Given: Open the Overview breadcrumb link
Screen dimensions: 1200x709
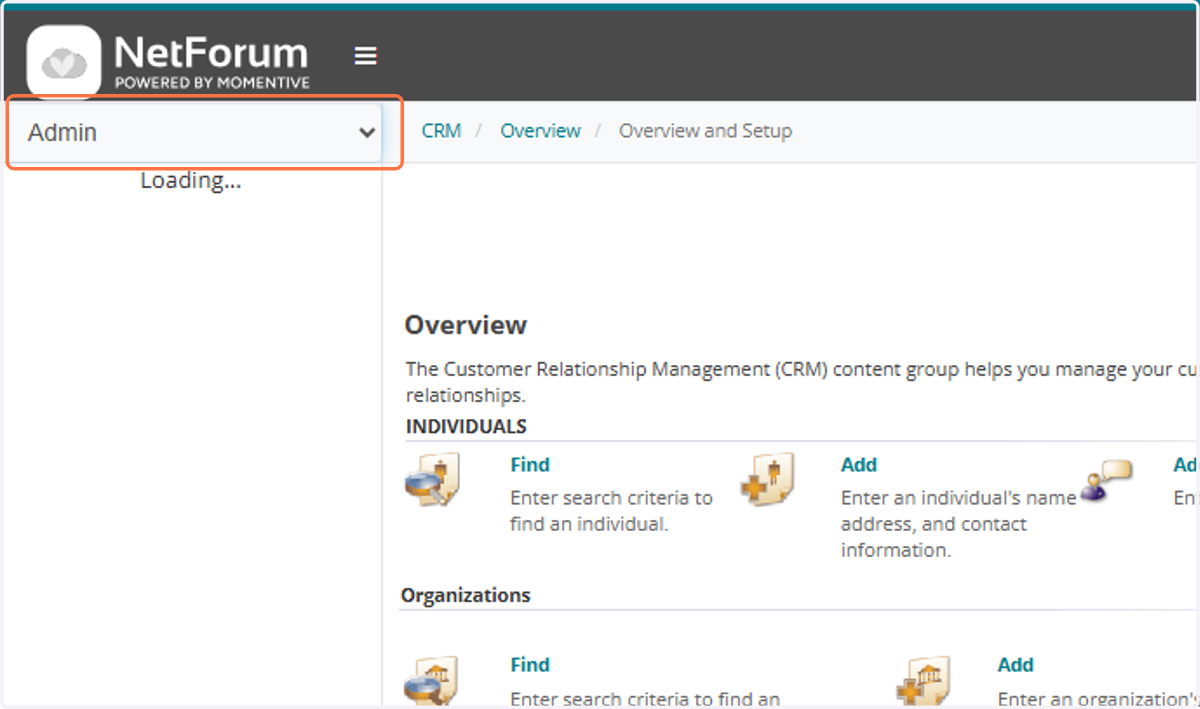Looking at the screenshot, I should (x=540, y=131).
